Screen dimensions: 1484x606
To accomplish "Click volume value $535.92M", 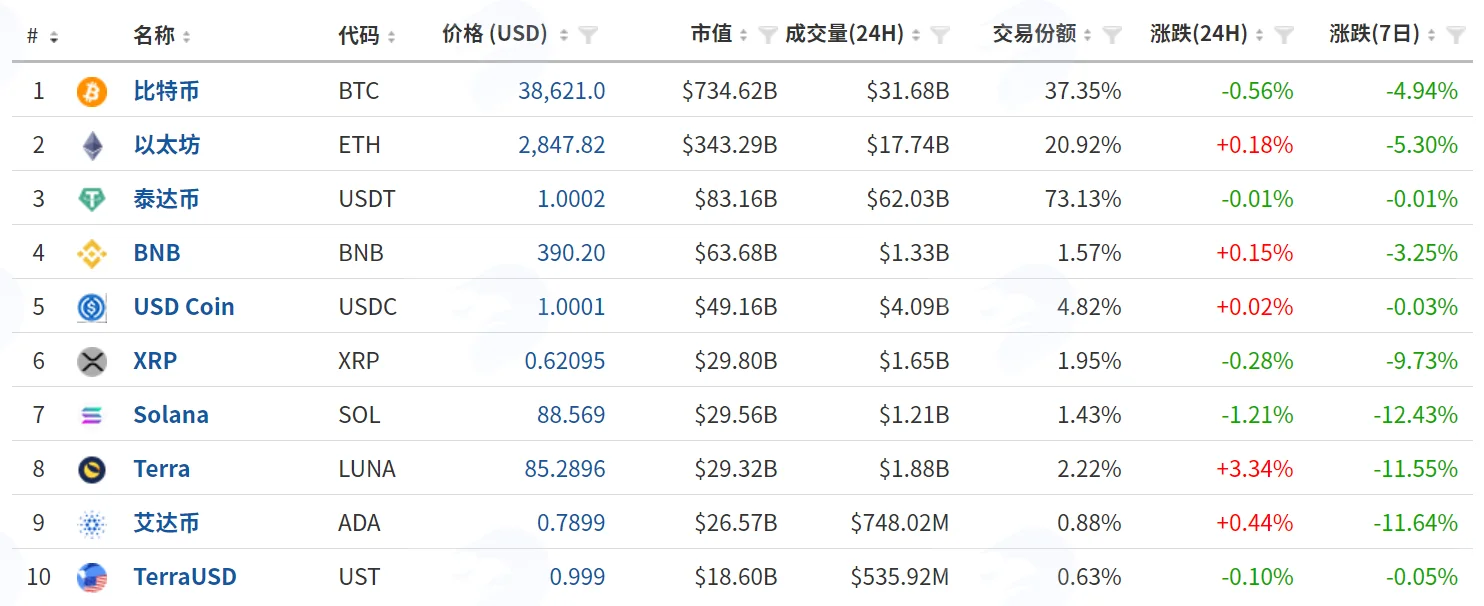I will (x=900, y=577).
